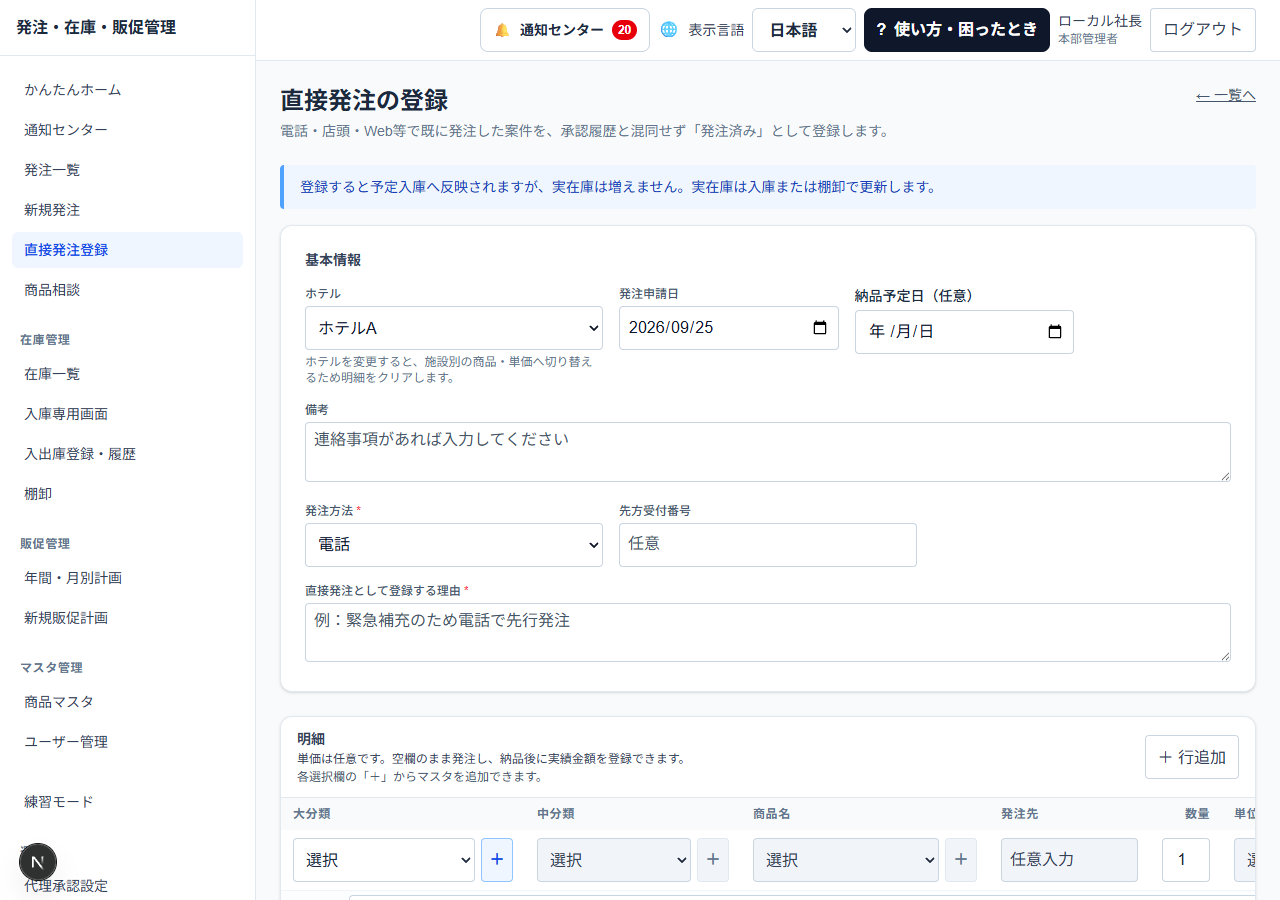Screen dimensions: 1280x900
Task: Click the 行追加 button
Action: [x=1192, y=757]
